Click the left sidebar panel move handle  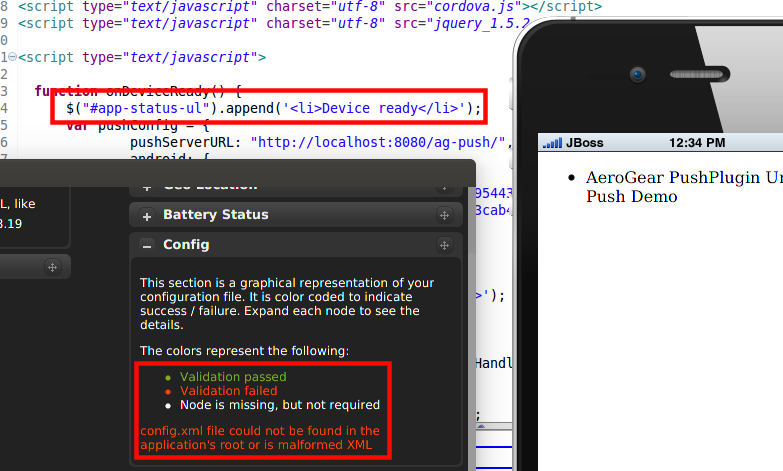pos(53,267)
